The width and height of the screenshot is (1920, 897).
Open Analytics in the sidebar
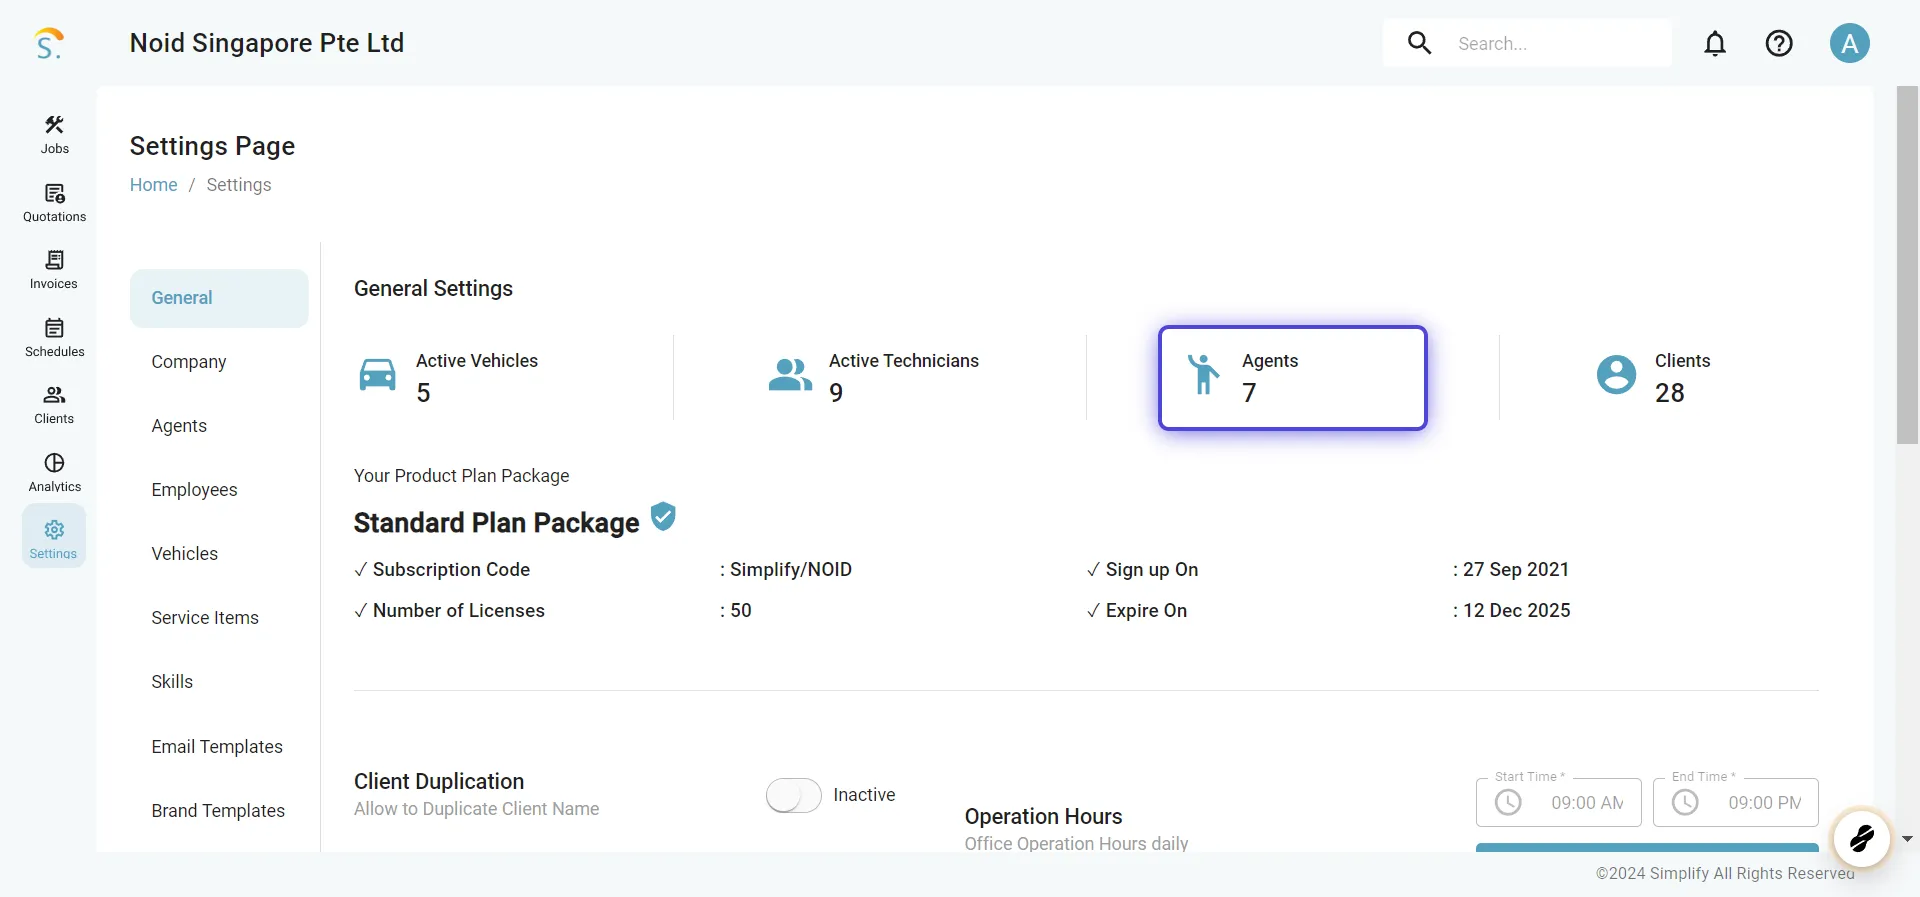tap(54, 473)
